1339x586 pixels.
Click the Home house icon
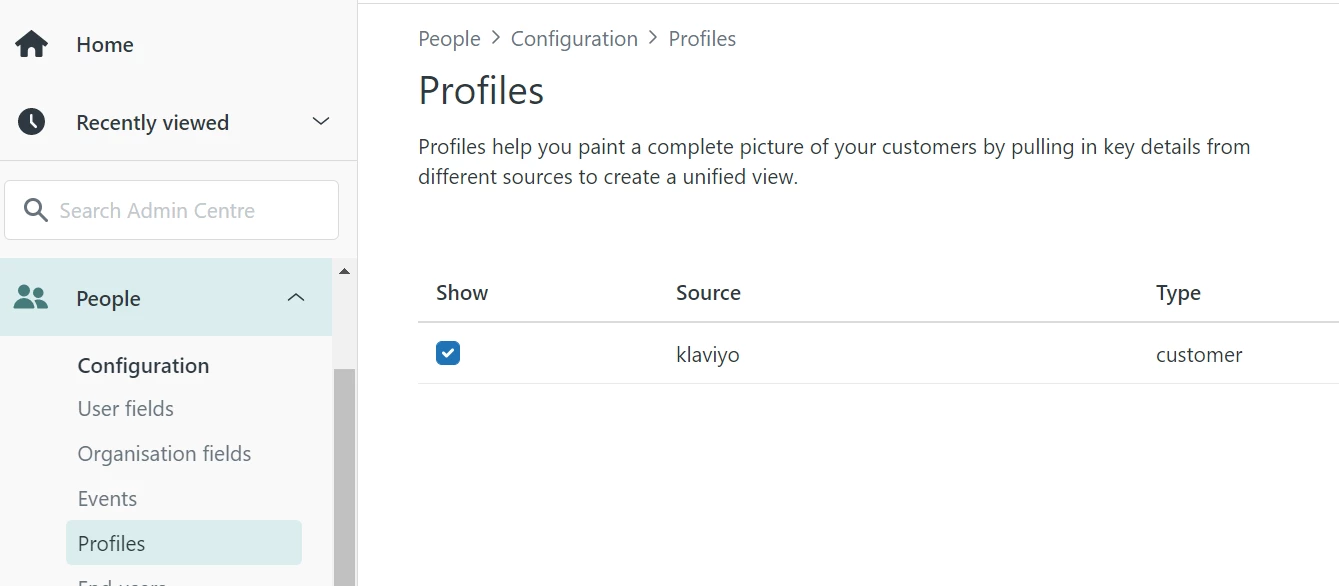(x=32, y=45)
